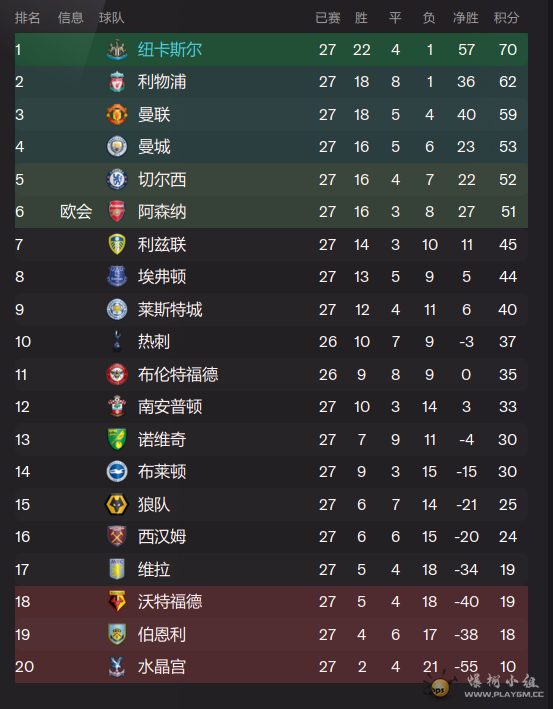Open the Watford crest icon
This screenshot has width=553, height=709.
pyautogui.click(x=117, y=601)
